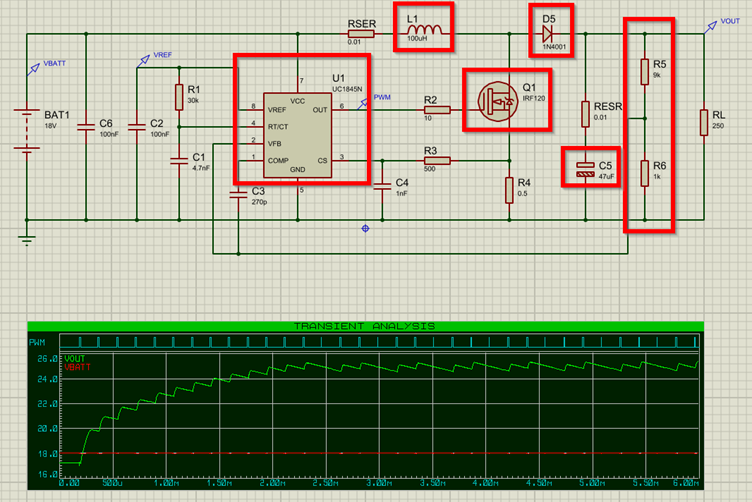Image resolution: width=752 pixels, height=502 pixels.
Task: Click the PWM digital trace label
Action: pyautogui.click(x=37, y=342)
